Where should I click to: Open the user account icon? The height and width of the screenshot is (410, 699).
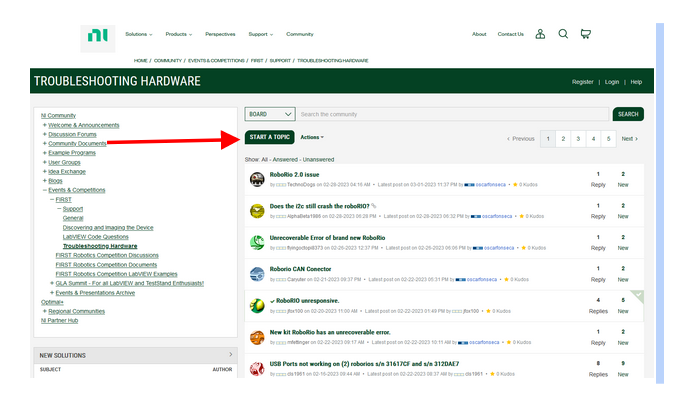point(540,34)
